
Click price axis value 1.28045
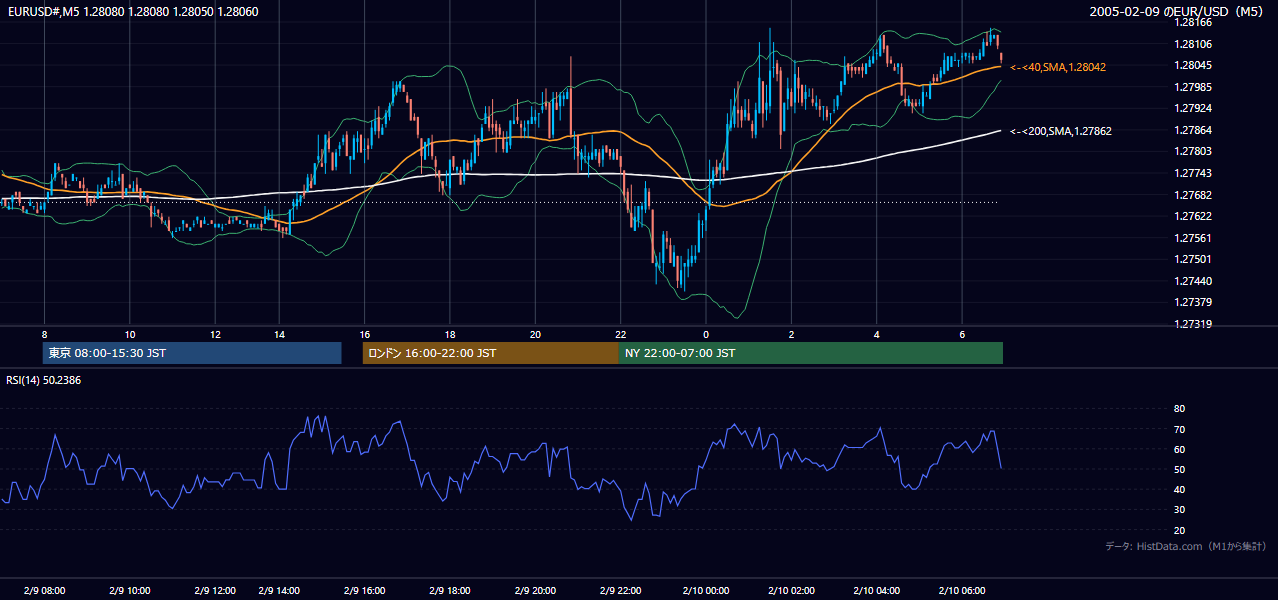point(1192,65)
